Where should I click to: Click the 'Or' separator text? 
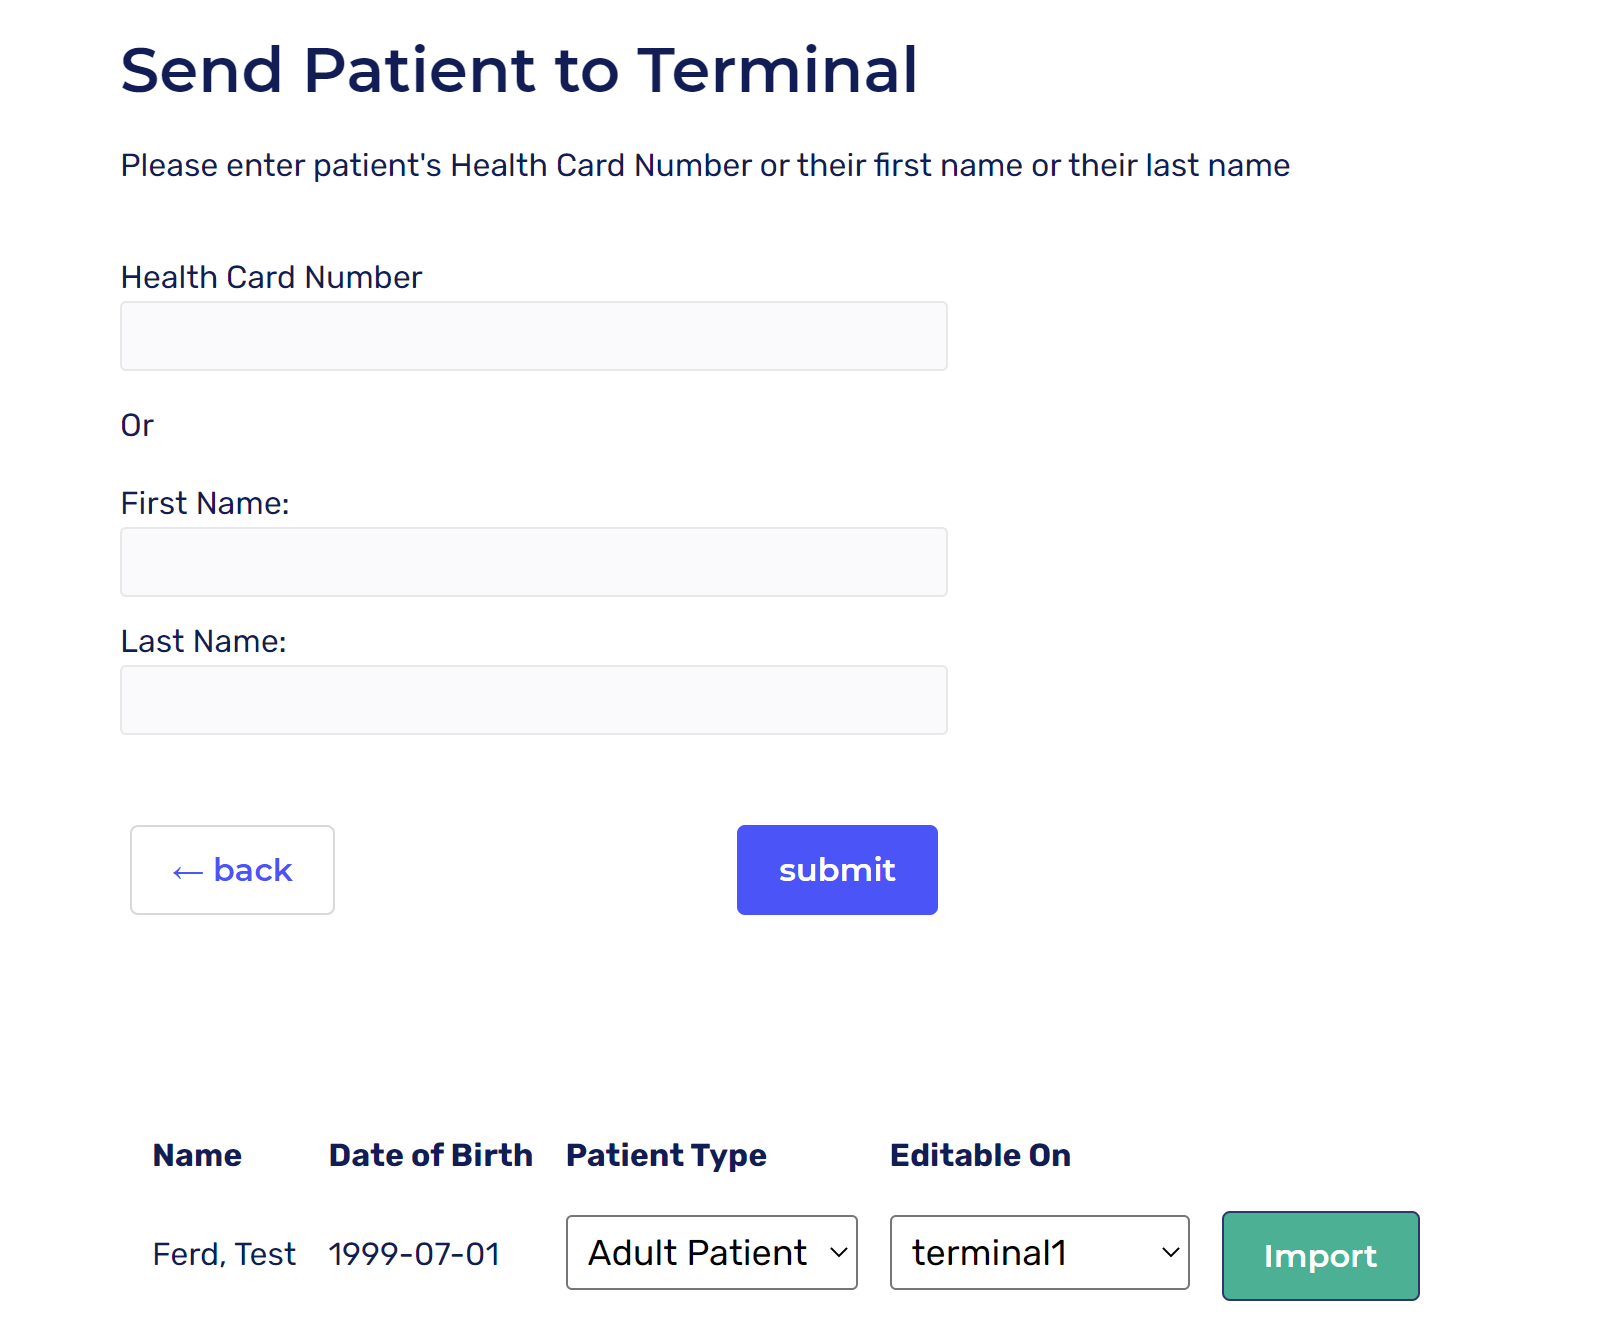pyautogui.click(x=137, y=425)
